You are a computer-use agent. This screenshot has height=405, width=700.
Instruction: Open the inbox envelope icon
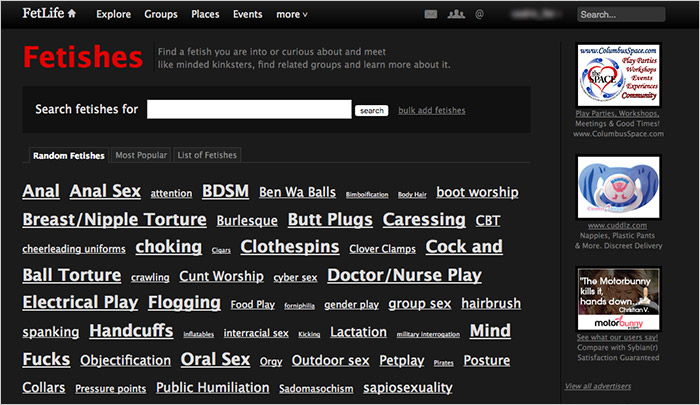pos(431,15)
